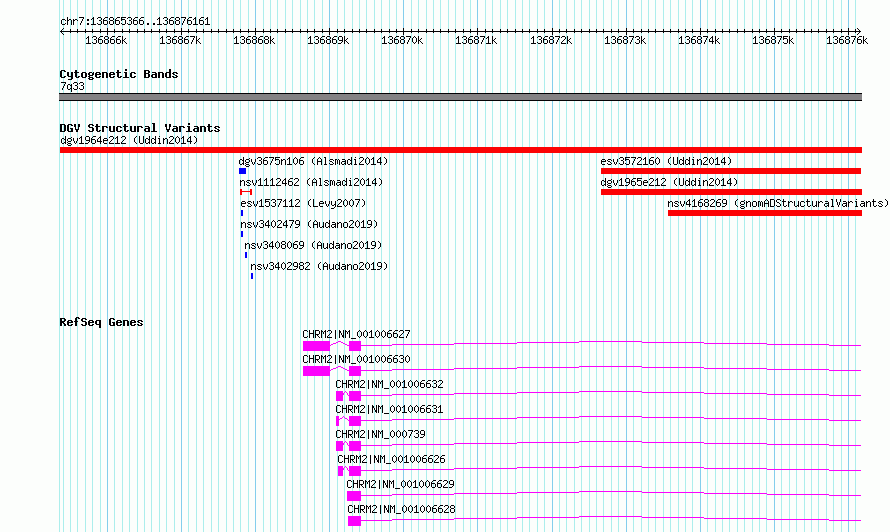Click the right arrowhead of the ruler
This screenshot has height=532, width=890.
point(859,31)
